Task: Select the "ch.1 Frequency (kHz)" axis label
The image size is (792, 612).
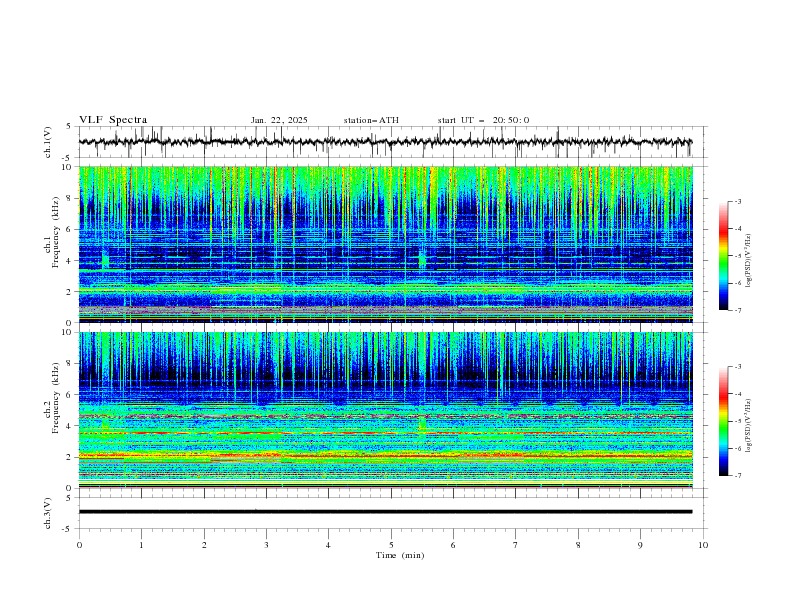Action: [52, 230]
